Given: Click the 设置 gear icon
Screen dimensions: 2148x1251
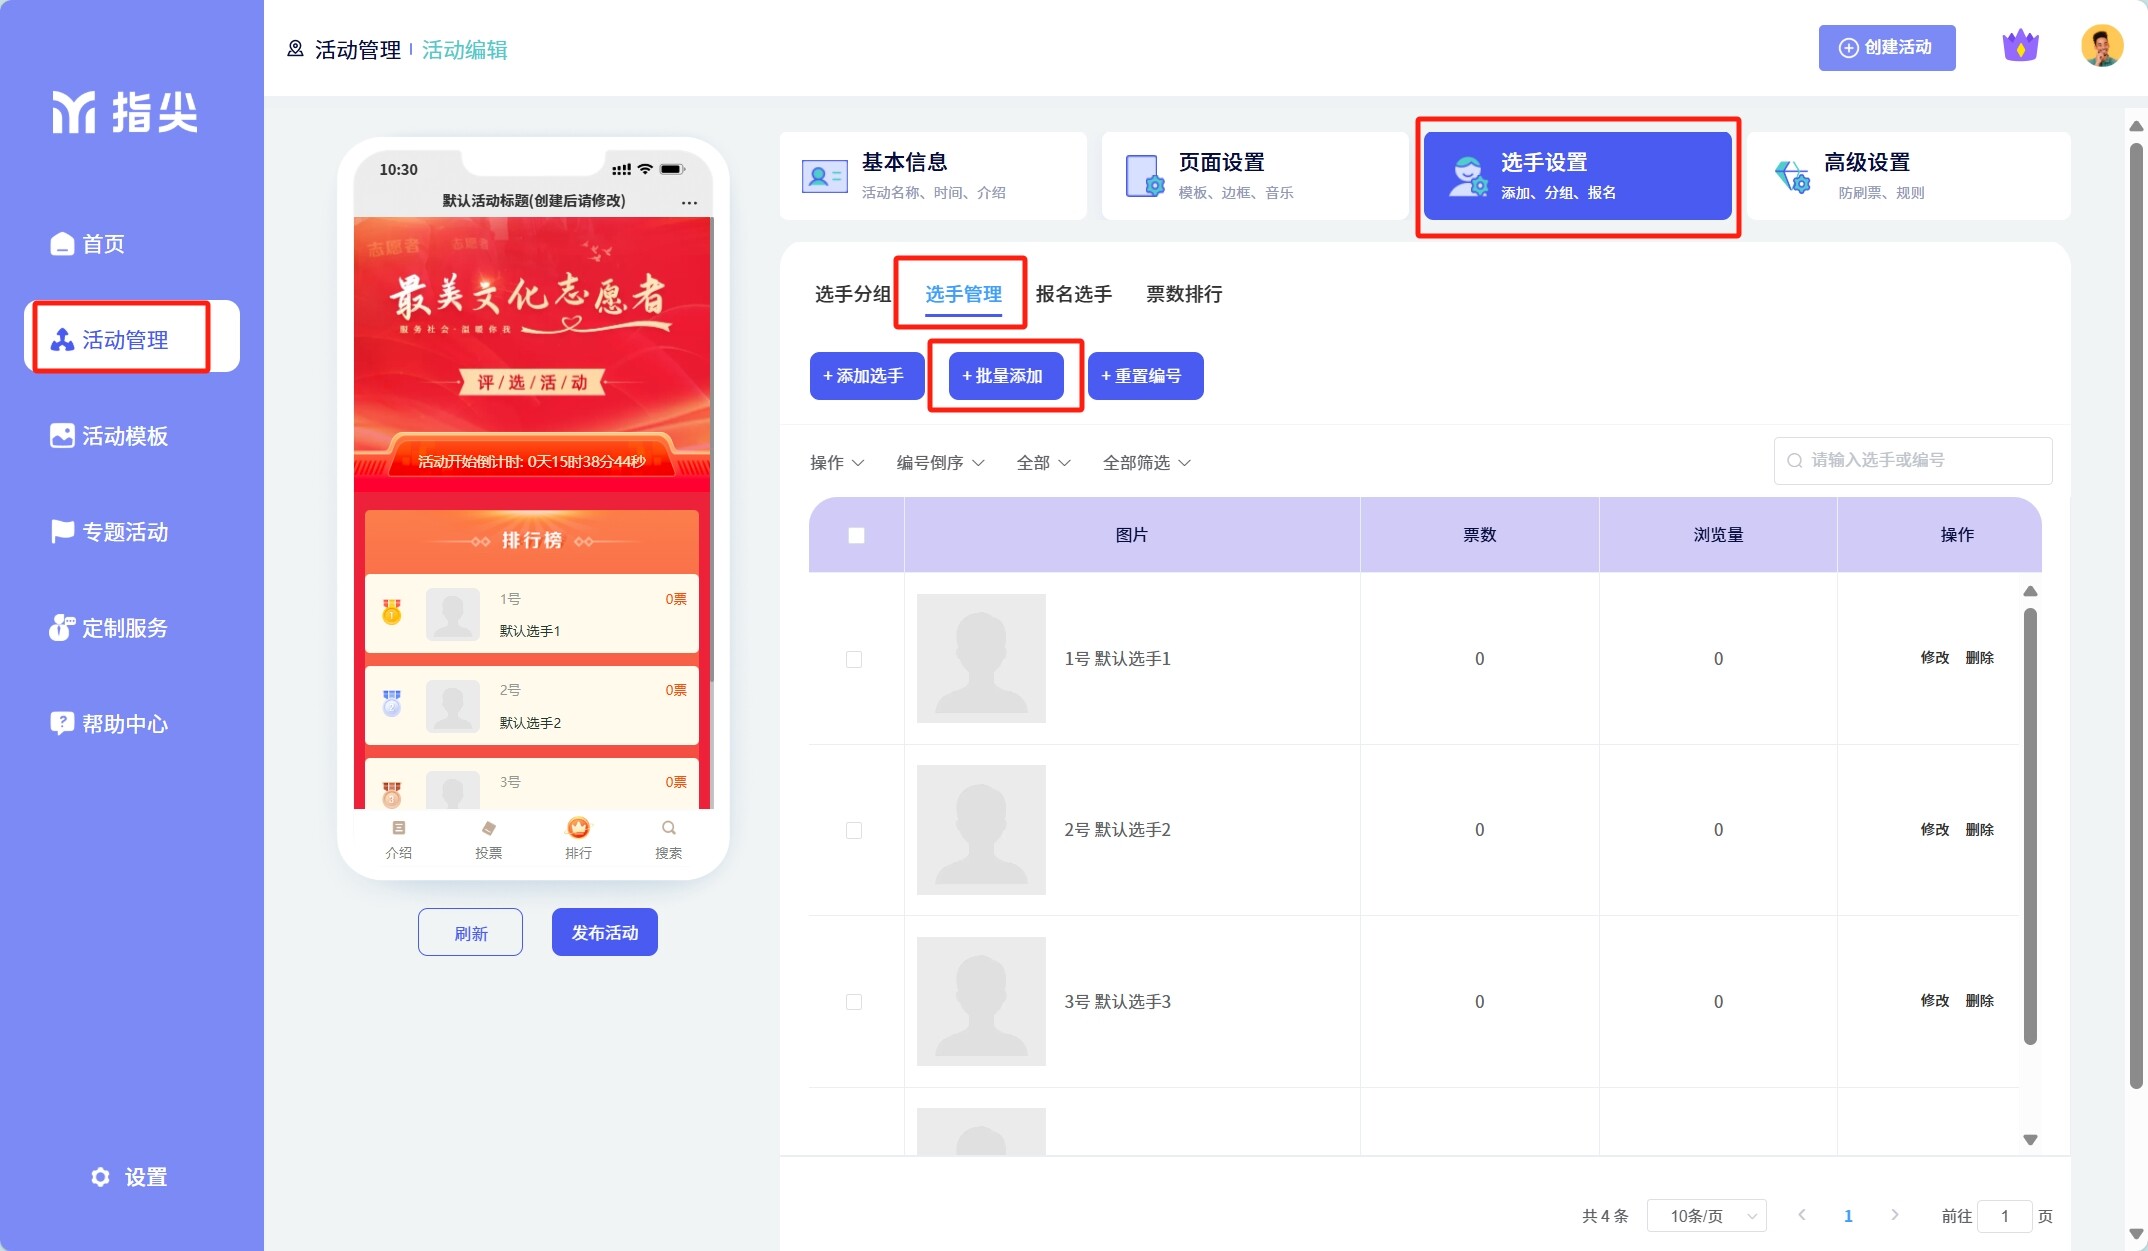Looking at the screenshot, I should [100, 1177].
